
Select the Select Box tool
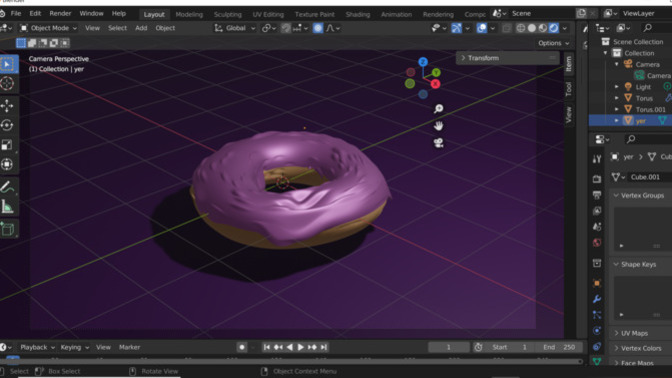[7, 64]
